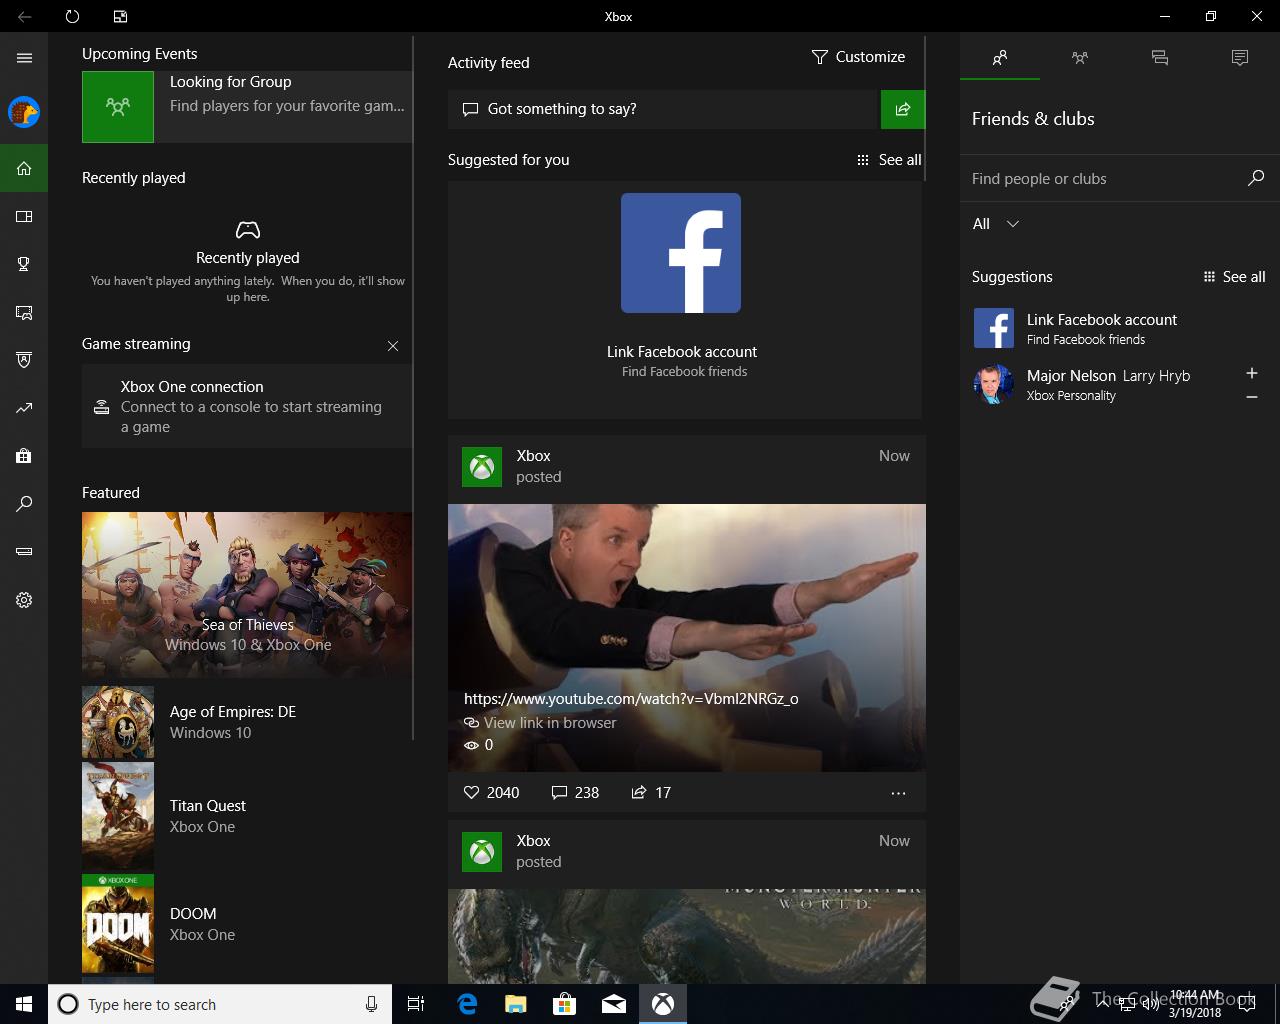Viewport: 1280px width, 1024px height.
Task: Open Age of Empires: DE thumbnail
Action: pos(118,722)
